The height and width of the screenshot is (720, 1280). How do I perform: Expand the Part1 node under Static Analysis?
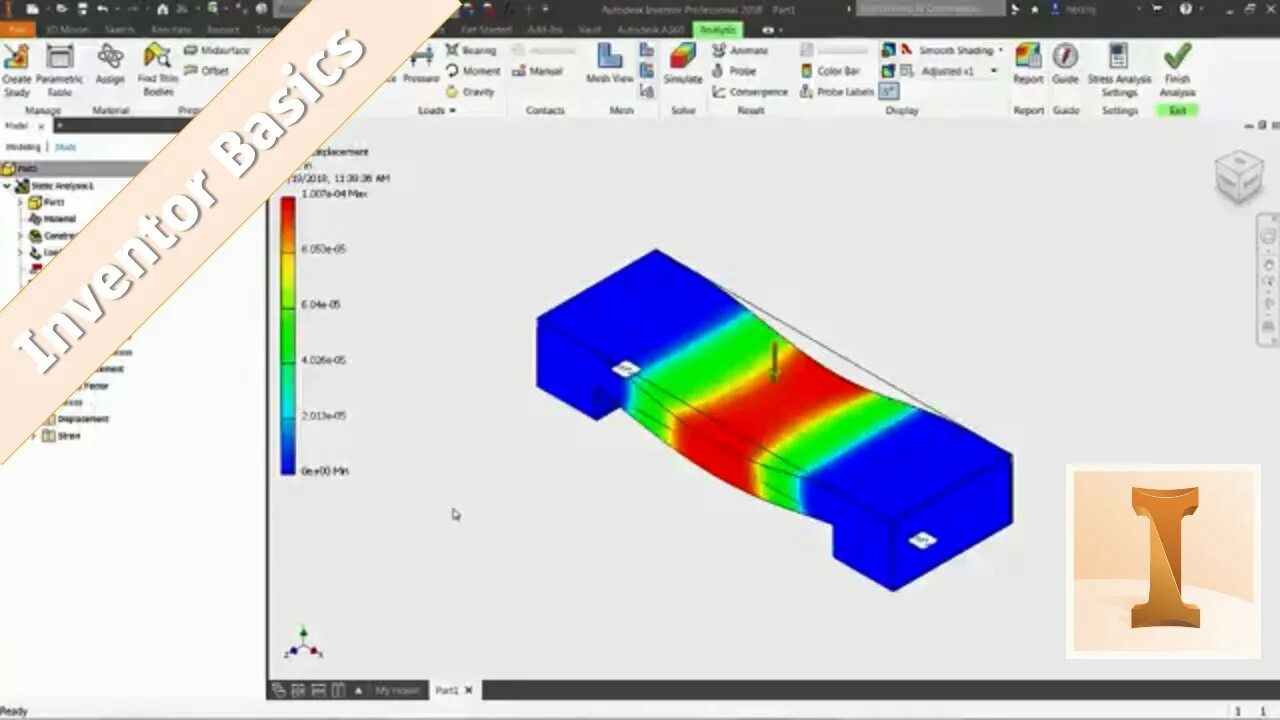pos(21,202)
